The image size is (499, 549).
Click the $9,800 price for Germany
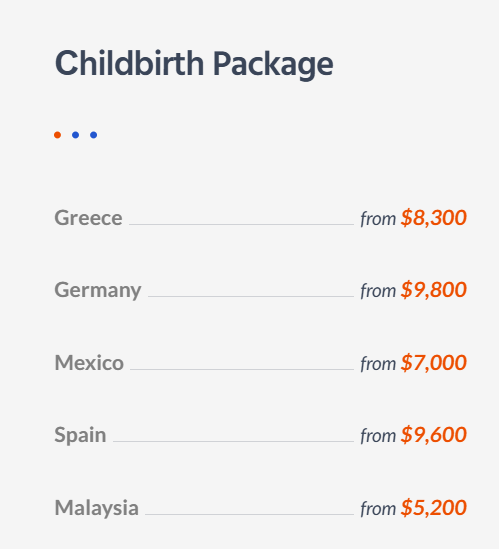[434, 290]
